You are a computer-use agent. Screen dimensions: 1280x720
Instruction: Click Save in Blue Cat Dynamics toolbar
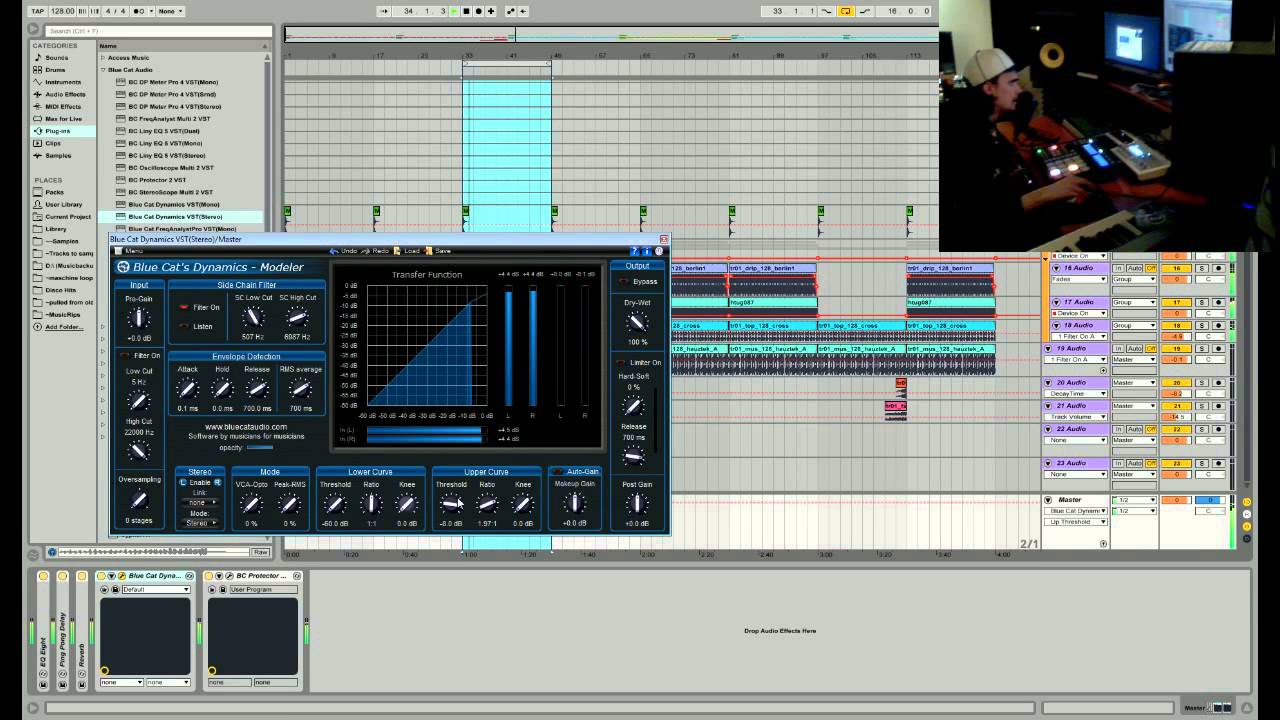point(438,251)
